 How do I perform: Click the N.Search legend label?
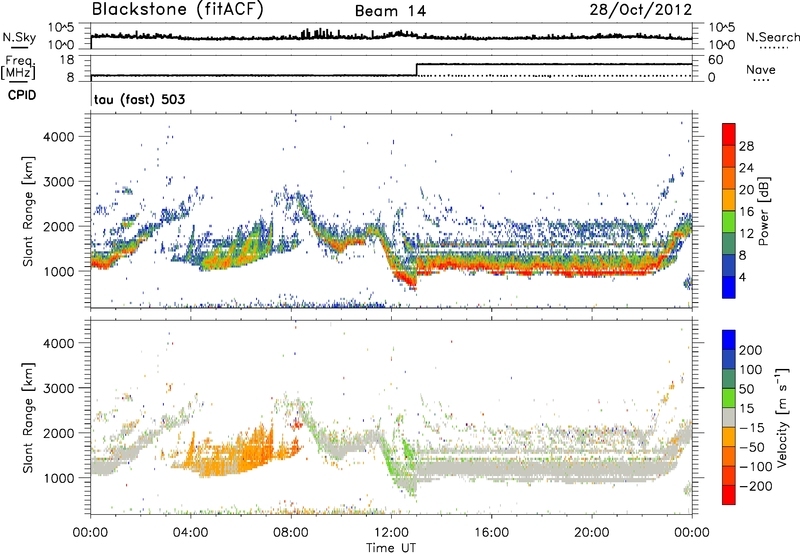point(772,37)
